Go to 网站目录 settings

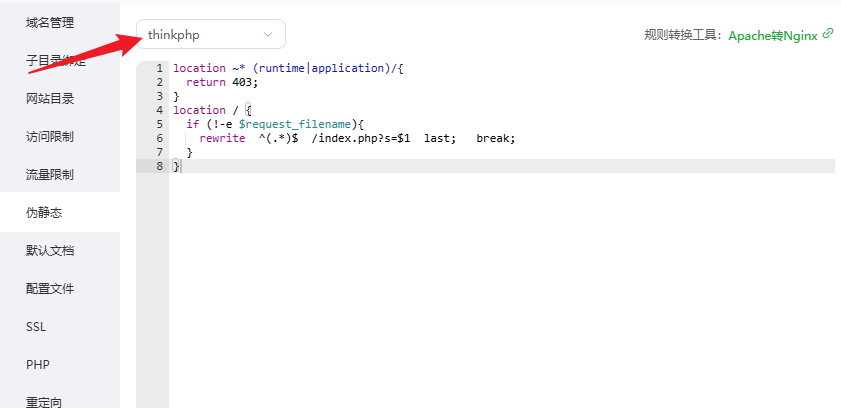point(49,98)
